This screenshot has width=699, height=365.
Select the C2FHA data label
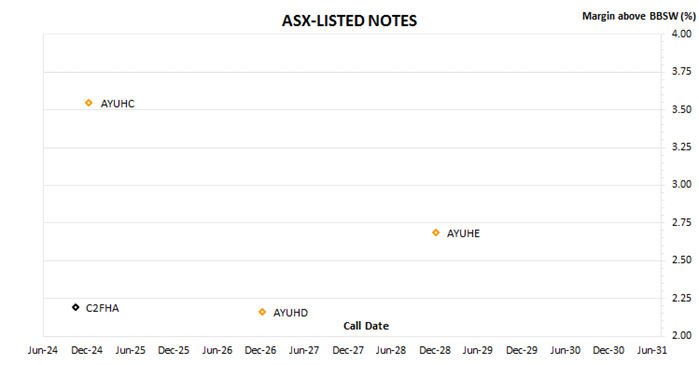coord(103,308)
